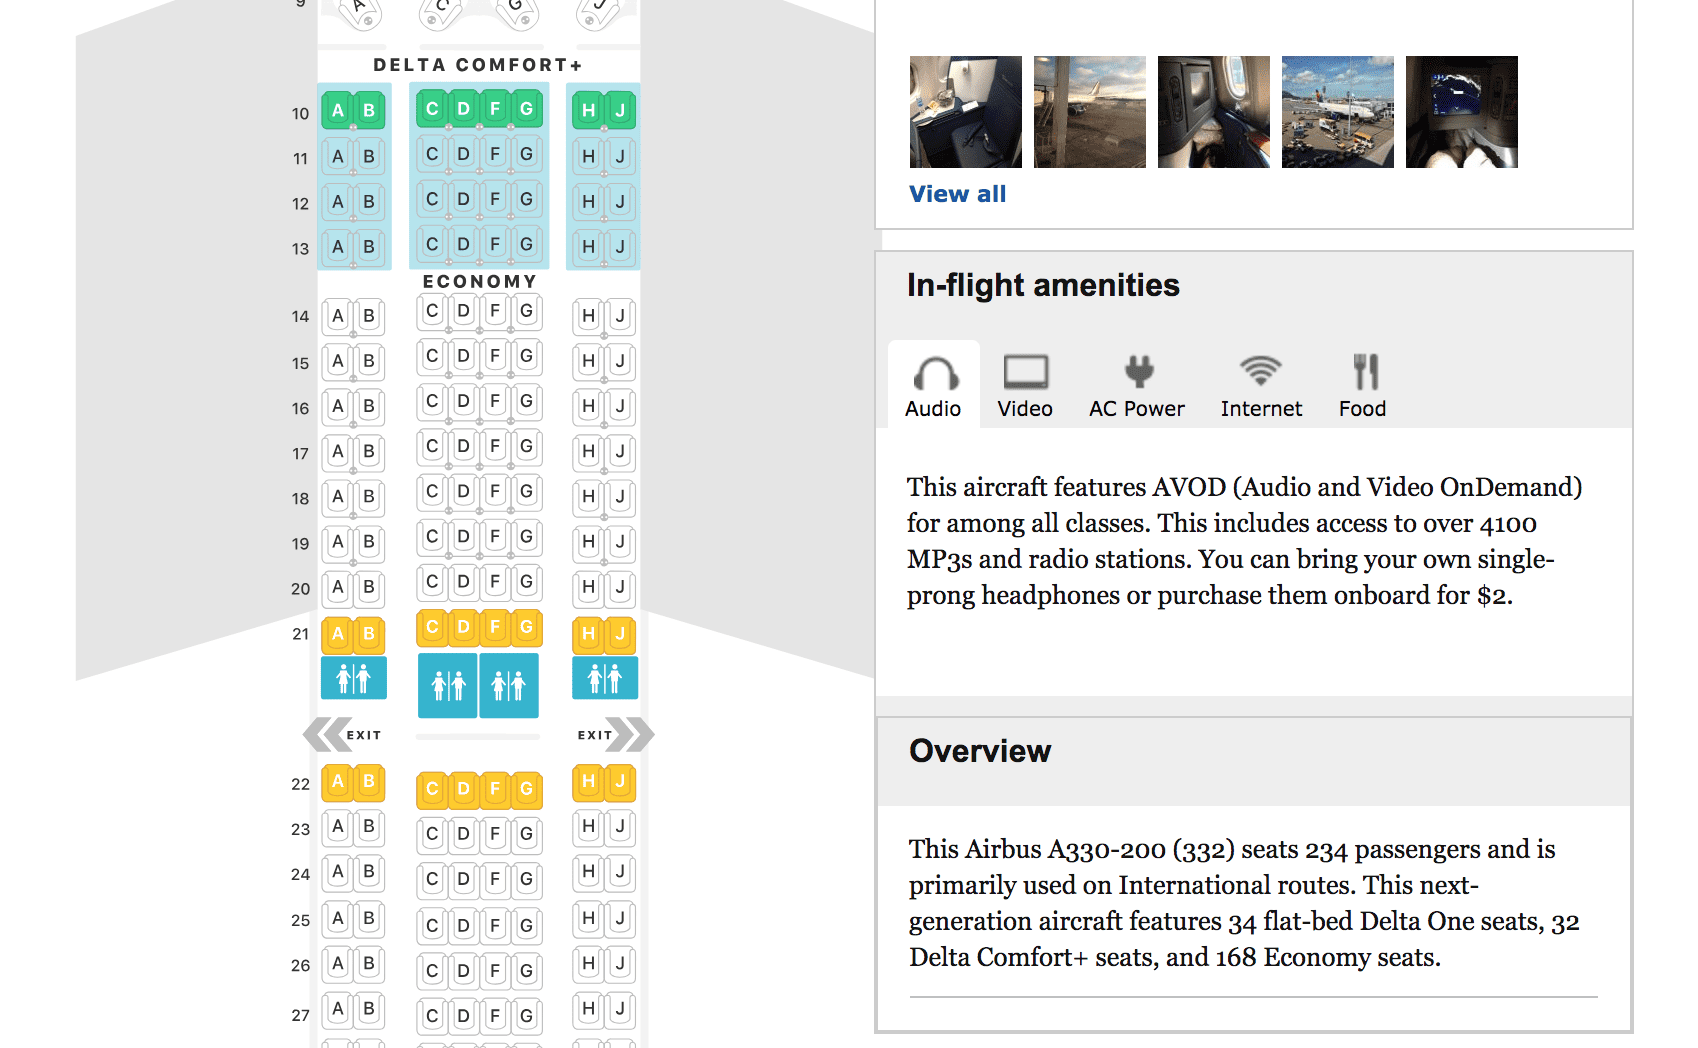Toggle selection of seat 10A
This screenshot has width=1698, height=1048.
click(x=337, y=110)
